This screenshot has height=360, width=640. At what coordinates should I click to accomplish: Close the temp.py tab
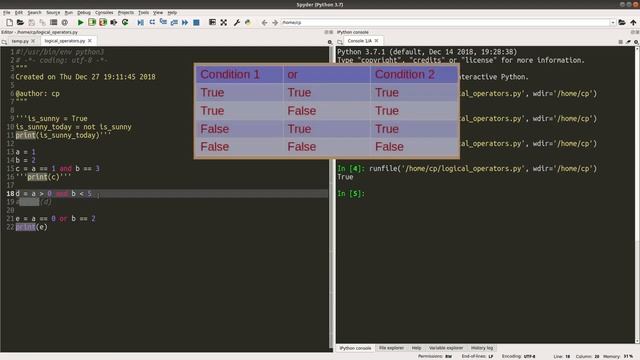coord(33,41)
